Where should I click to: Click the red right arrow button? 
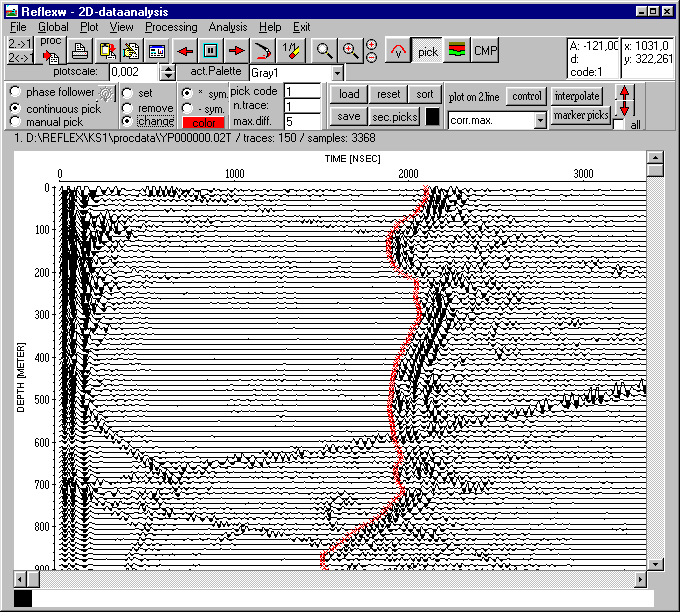(237, 50)
